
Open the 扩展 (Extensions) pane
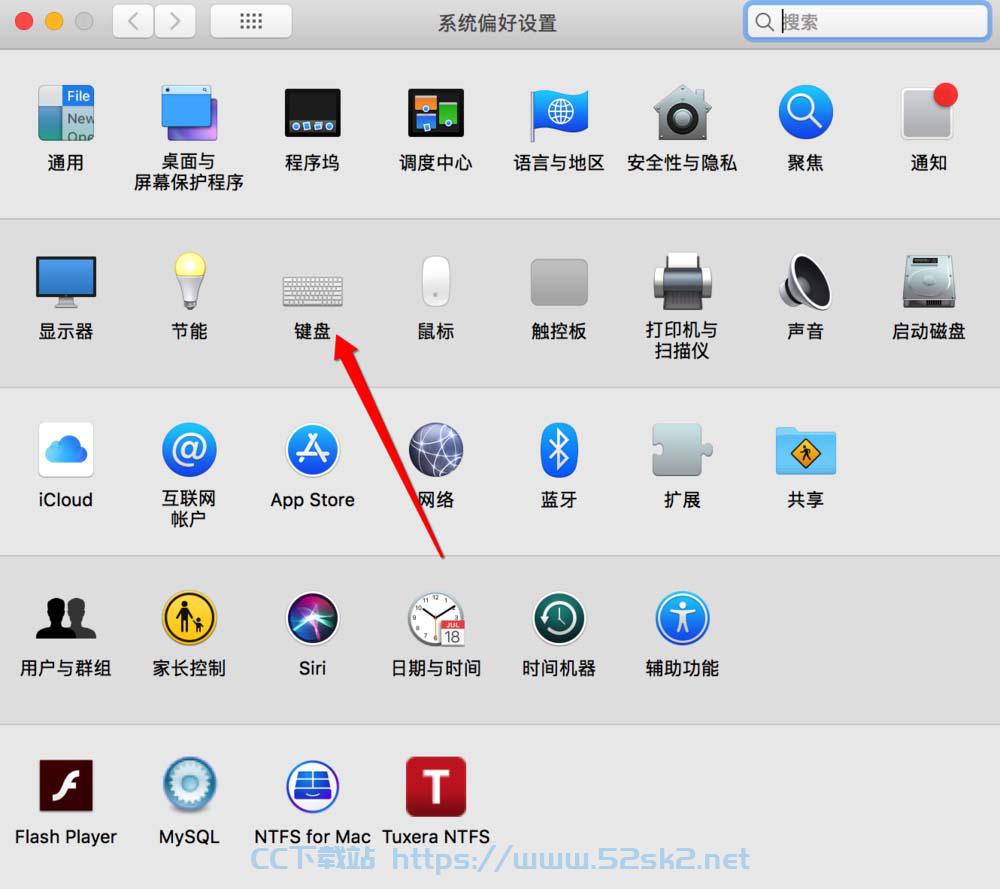pyautogui.click(x=682, y=450)
